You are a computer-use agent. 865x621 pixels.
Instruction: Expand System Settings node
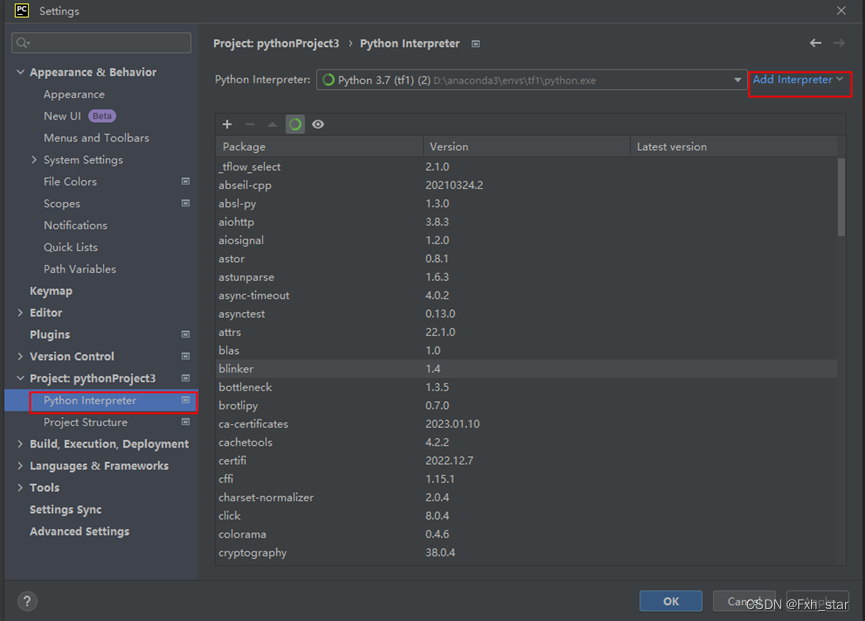point(34,159)
